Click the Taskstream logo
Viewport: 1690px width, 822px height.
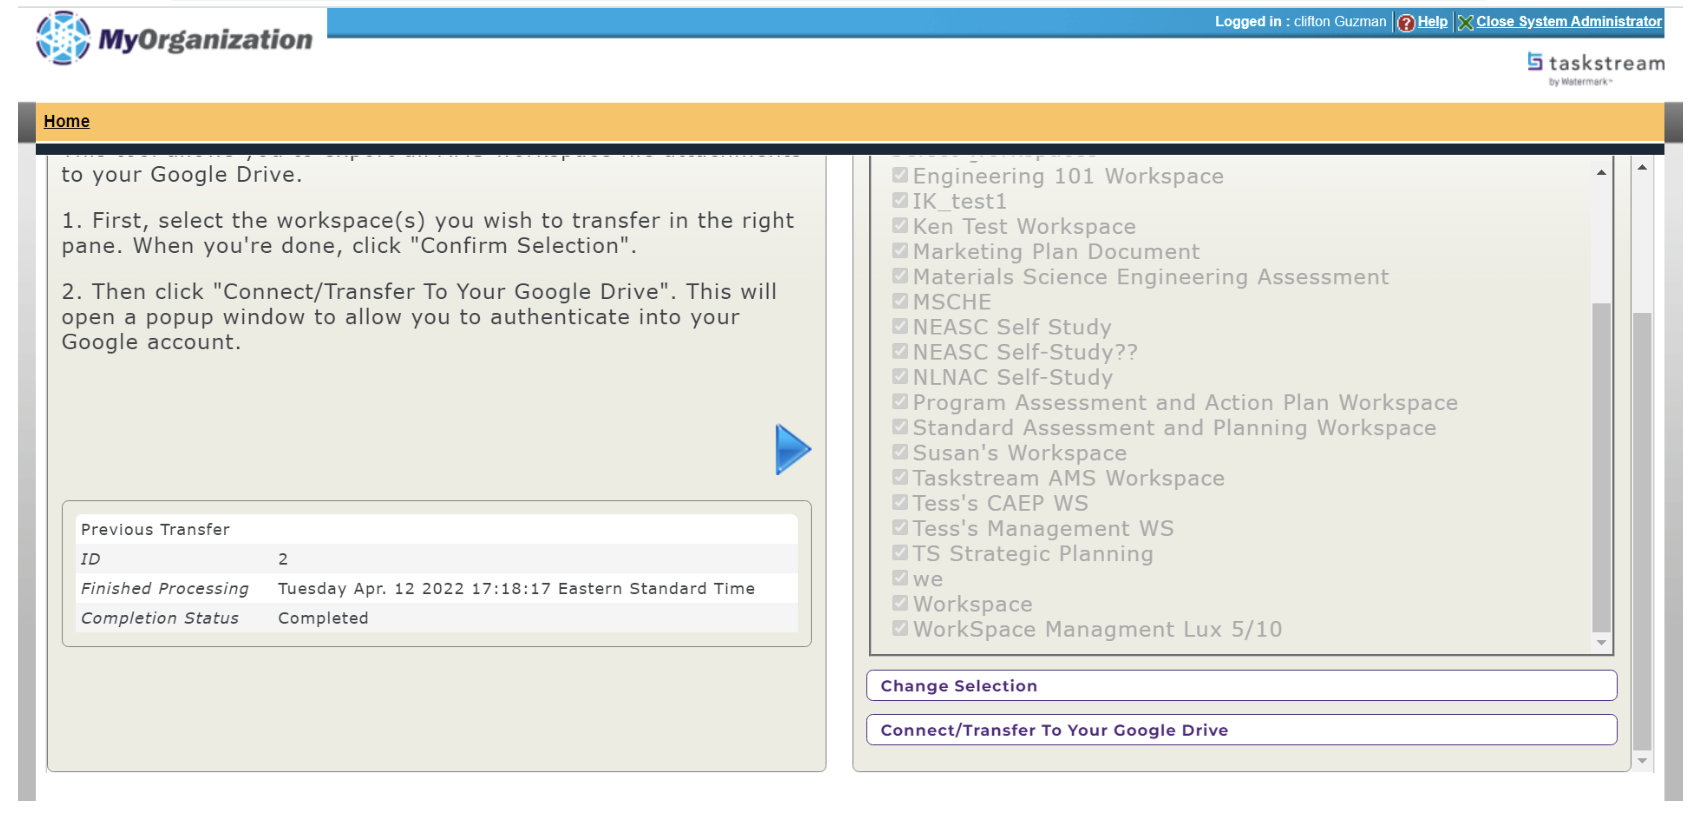click(1595, 66)
